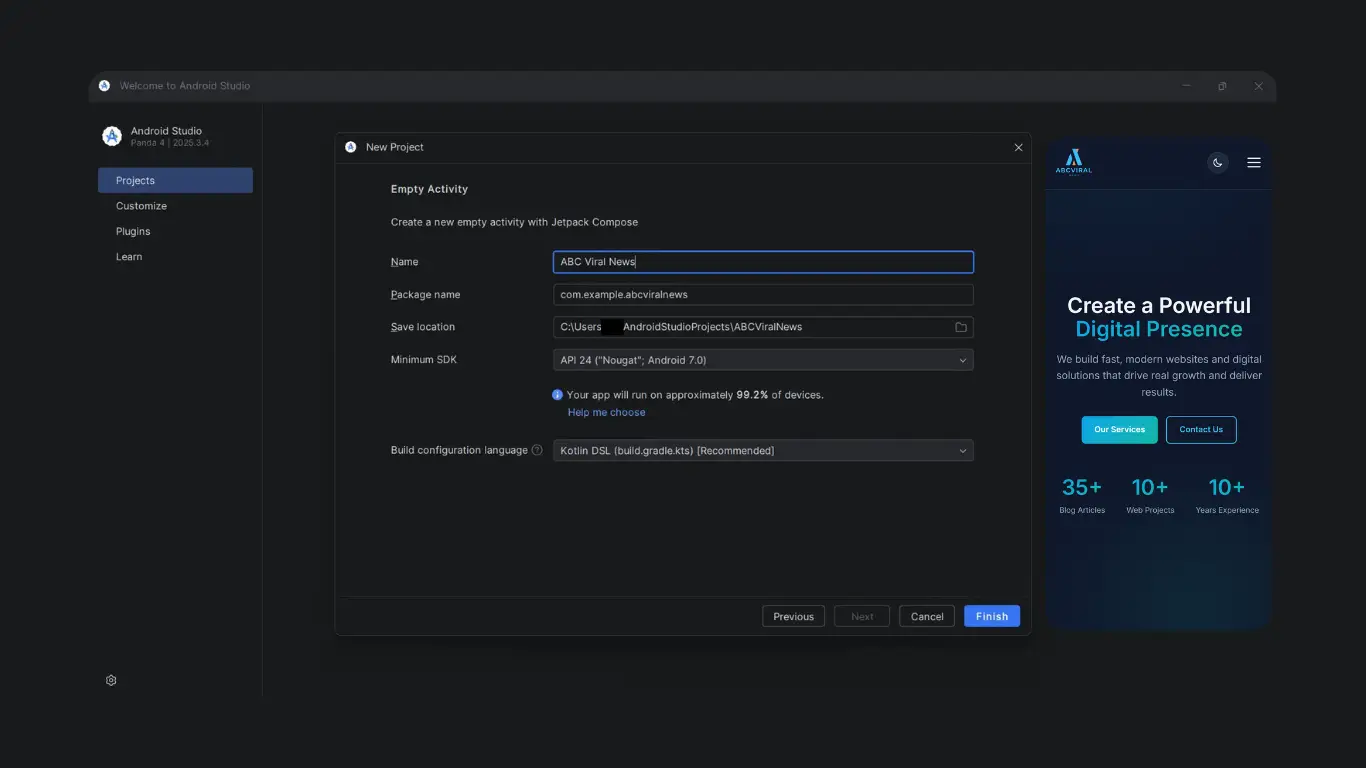This screenshot has width=1366, height=768.
Task: Click the Finish button
Action: click(x=992, y=616)
